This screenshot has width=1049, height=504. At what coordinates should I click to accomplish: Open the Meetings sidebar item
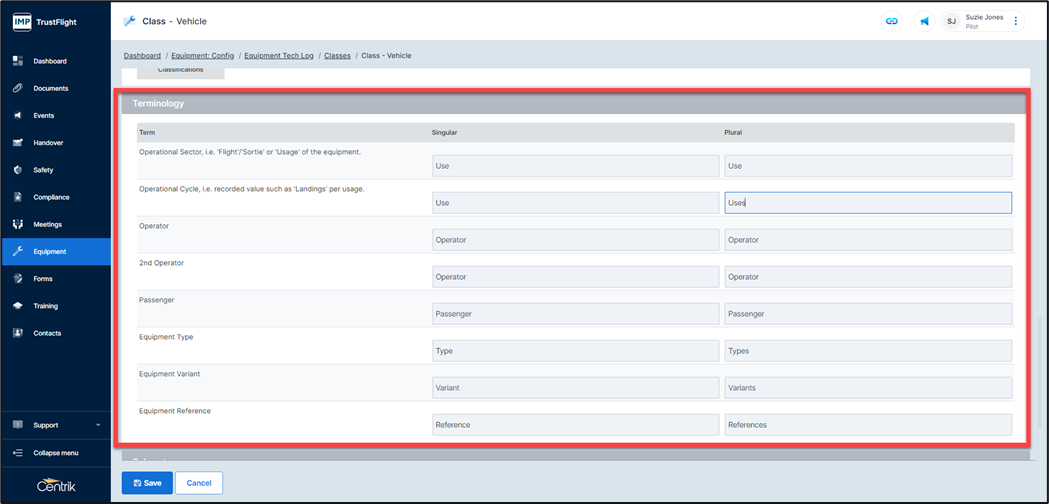(x=47, y=225)
